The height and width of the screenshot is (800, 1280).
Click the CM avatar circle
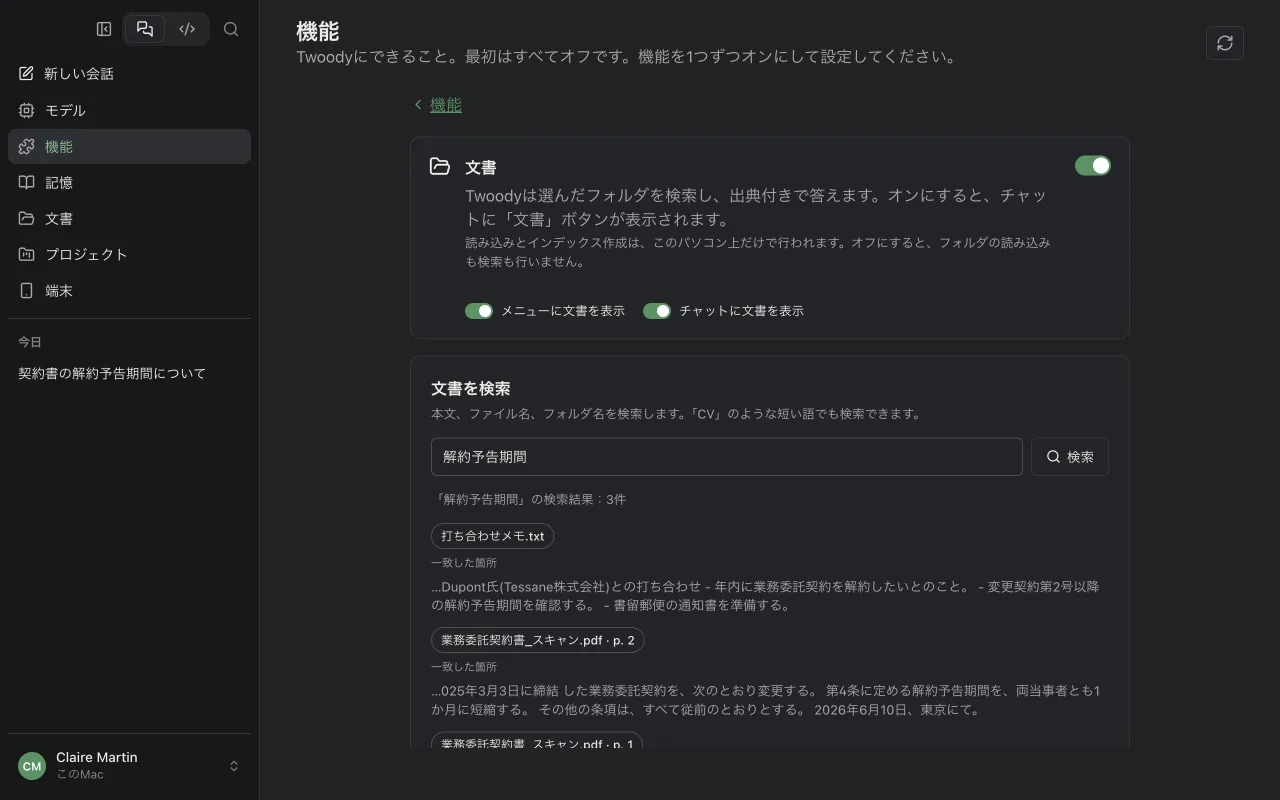(x=32, y=766)
